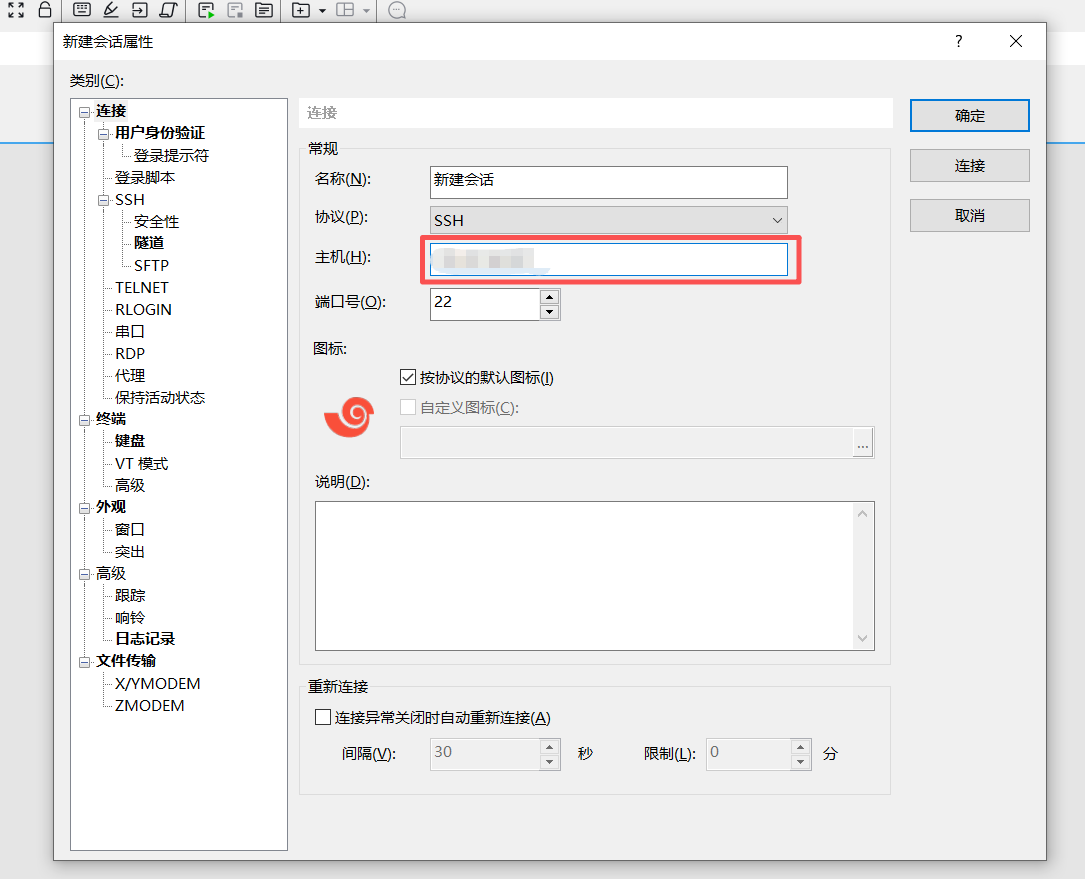Open the on-screen keyboard icon
This screenshot has height=879, width=1085.
point(81,11)
